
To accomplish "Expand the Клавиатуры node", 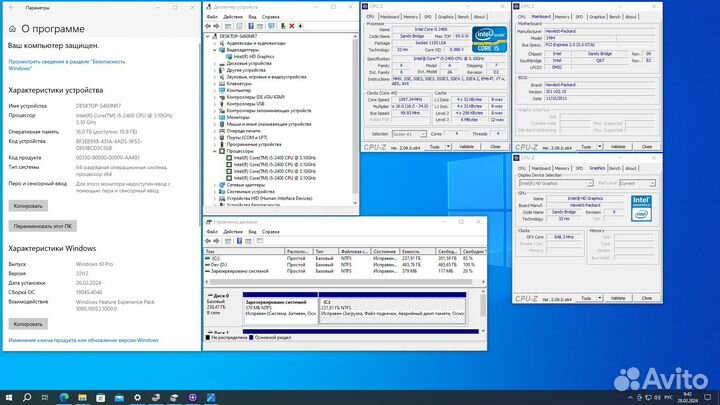I will (215, 84).
